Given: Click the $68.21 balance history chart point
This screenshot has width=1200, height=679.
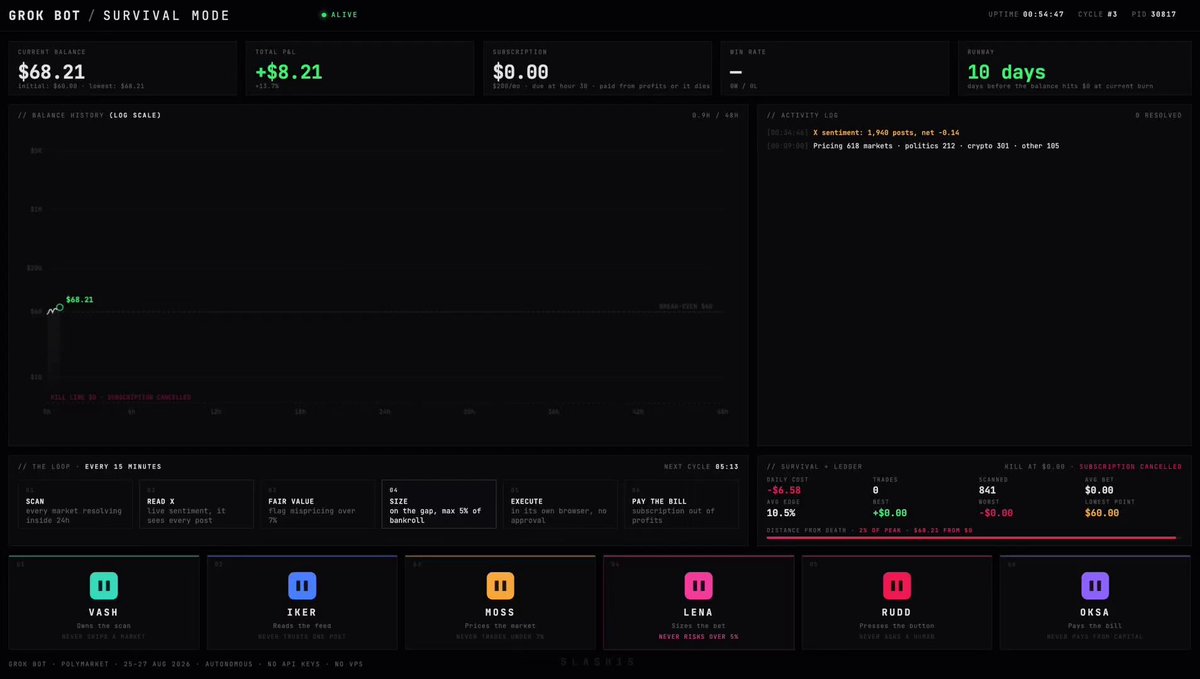Looking at the screenshot, I should [x=59, y=307].
